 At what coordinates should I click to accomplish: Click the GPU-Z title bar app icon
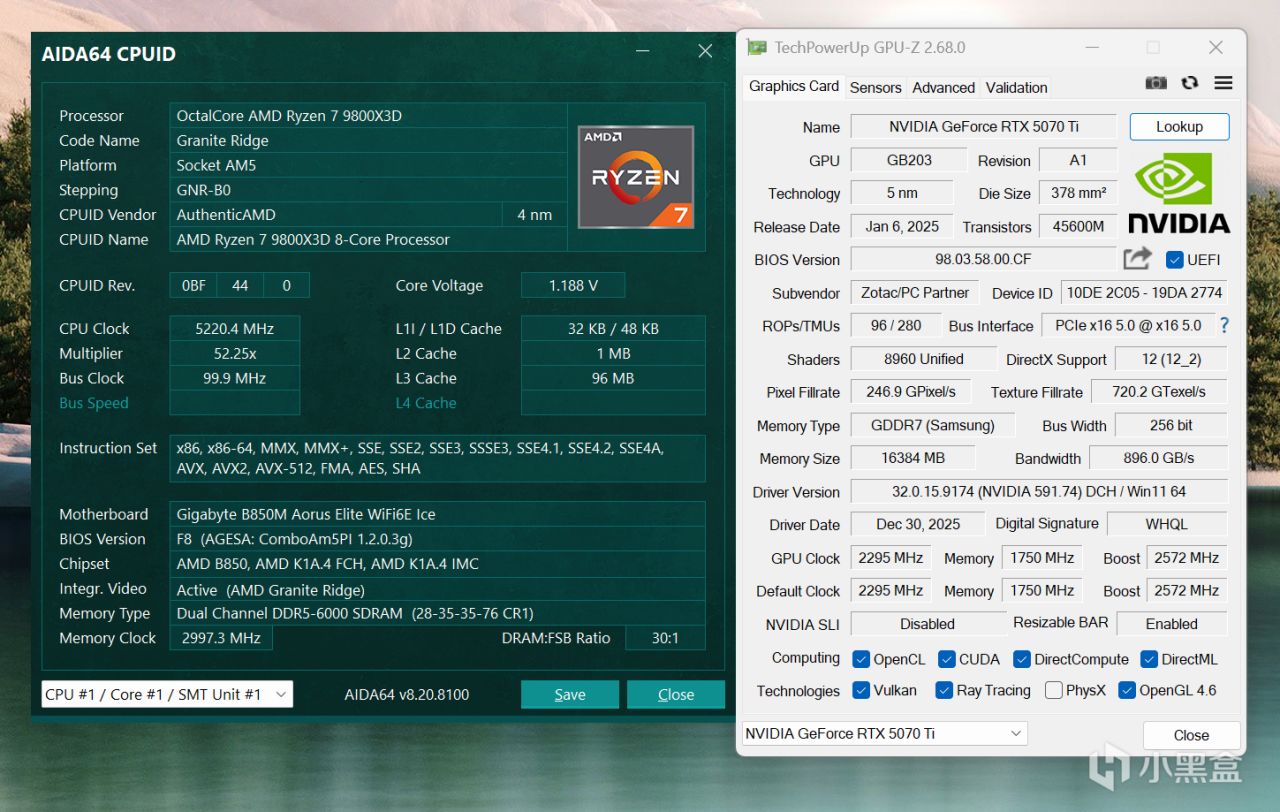click(757, 47)
